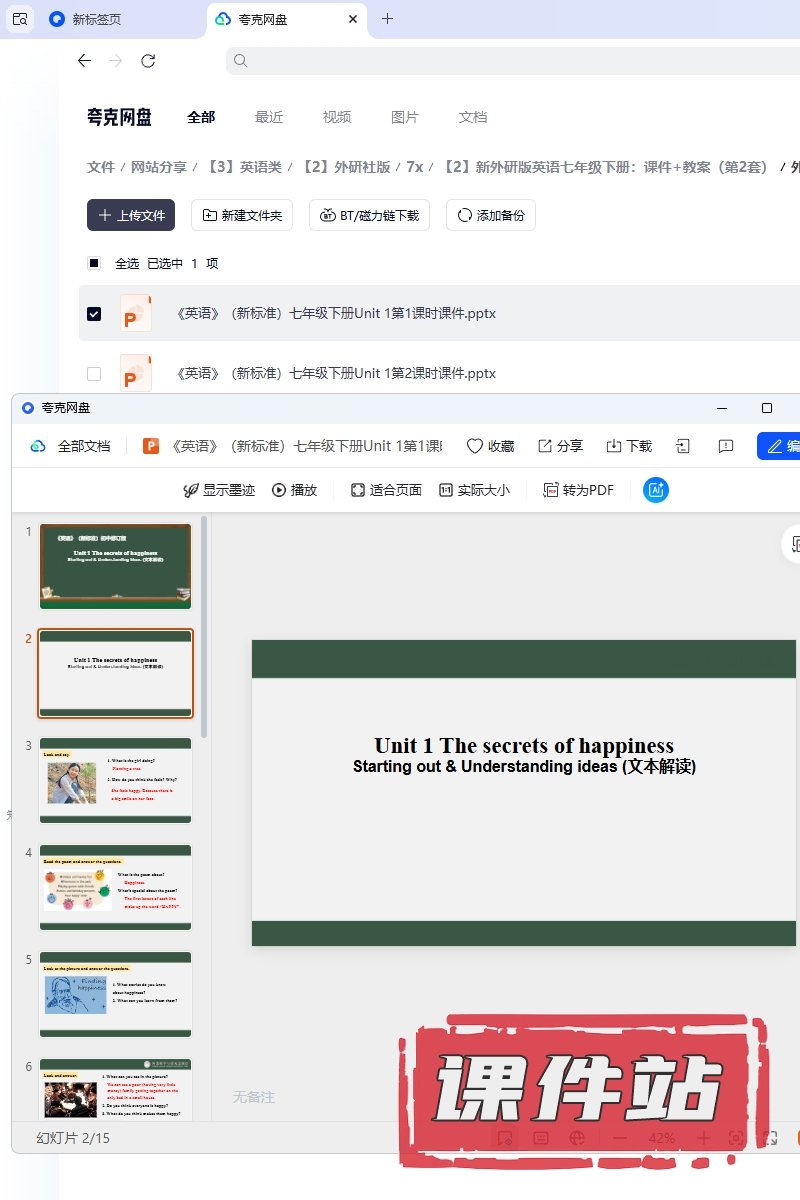
Task: Click the 新建文件夹 button
Action: click(242, 215)
